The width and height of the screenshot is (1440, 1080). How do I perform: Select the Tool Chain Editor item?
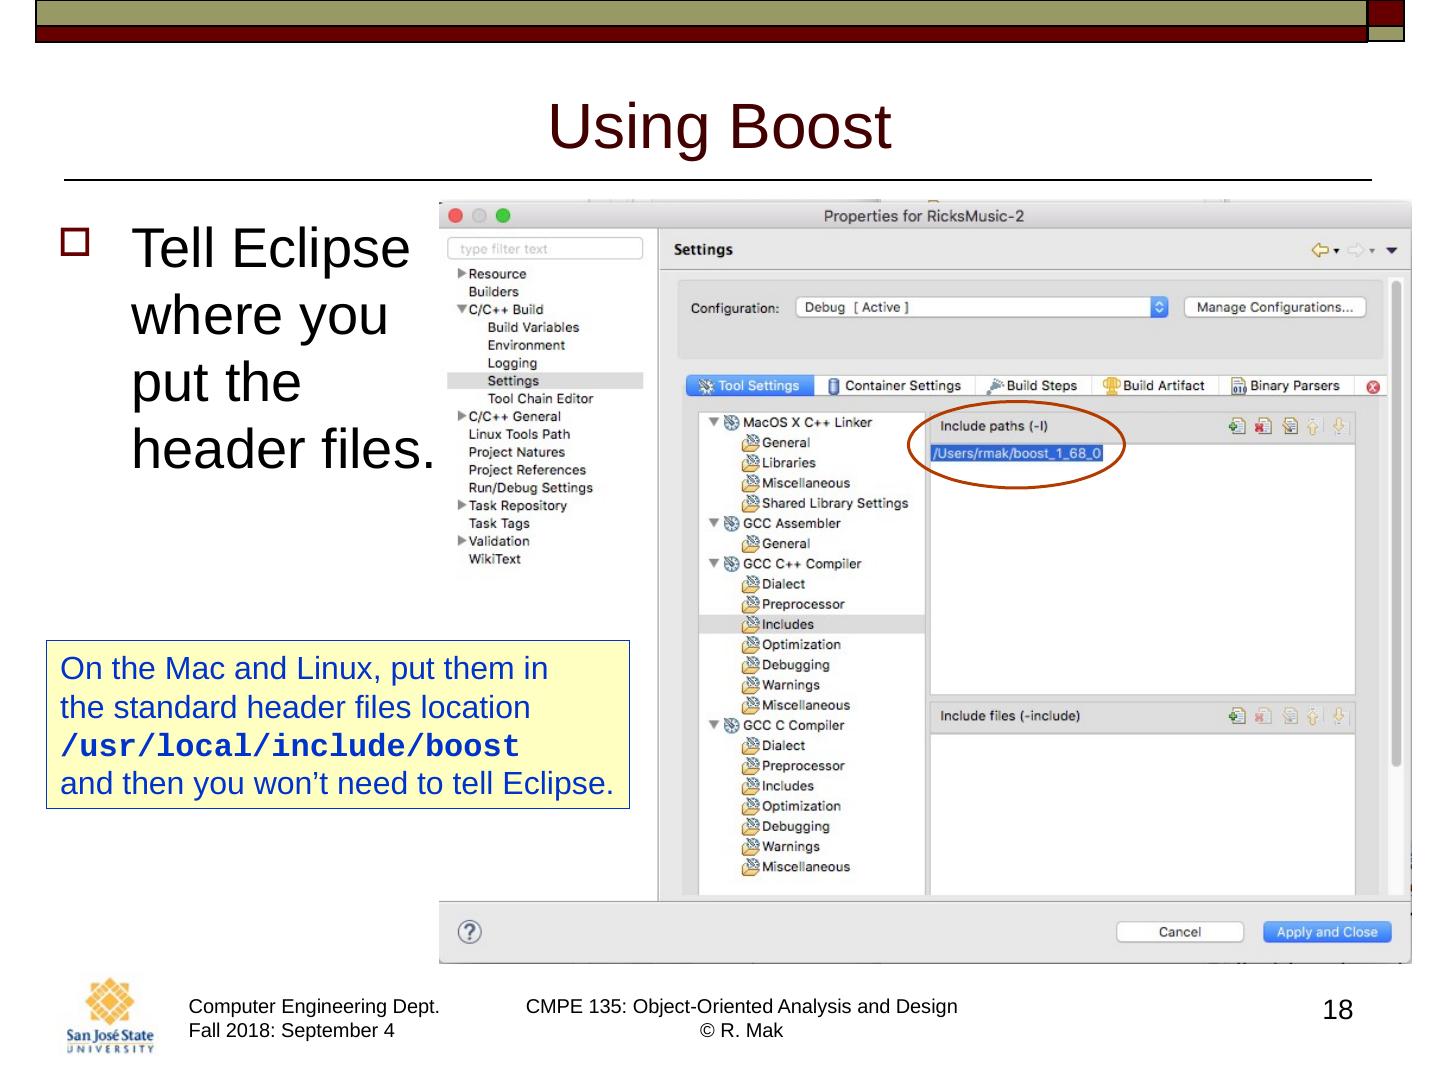click(540, 399)
